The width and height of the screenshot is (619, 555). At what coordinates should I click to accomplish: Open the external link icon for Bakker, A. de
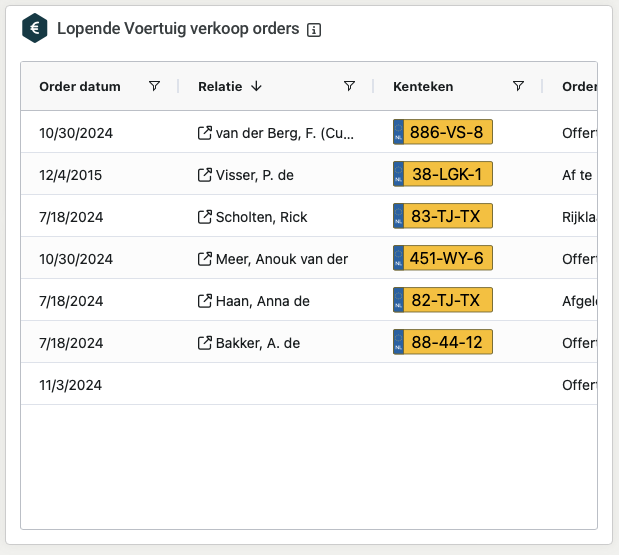205,343
